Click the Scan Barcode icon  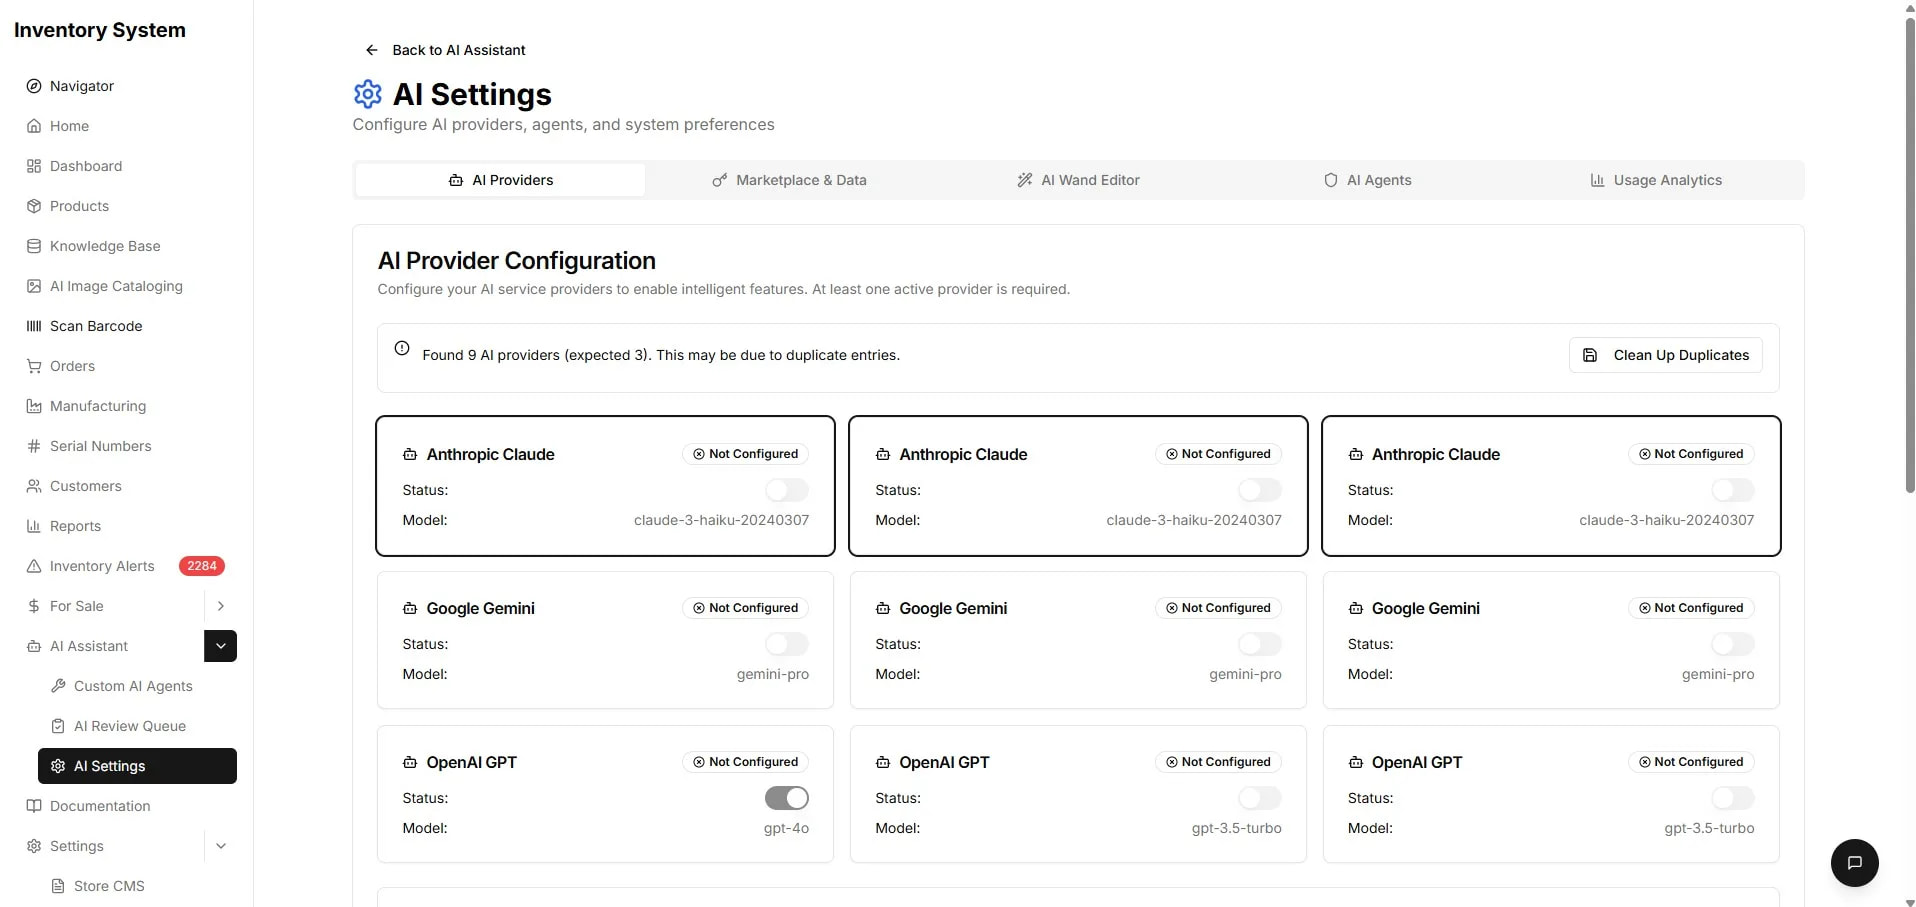34,326
